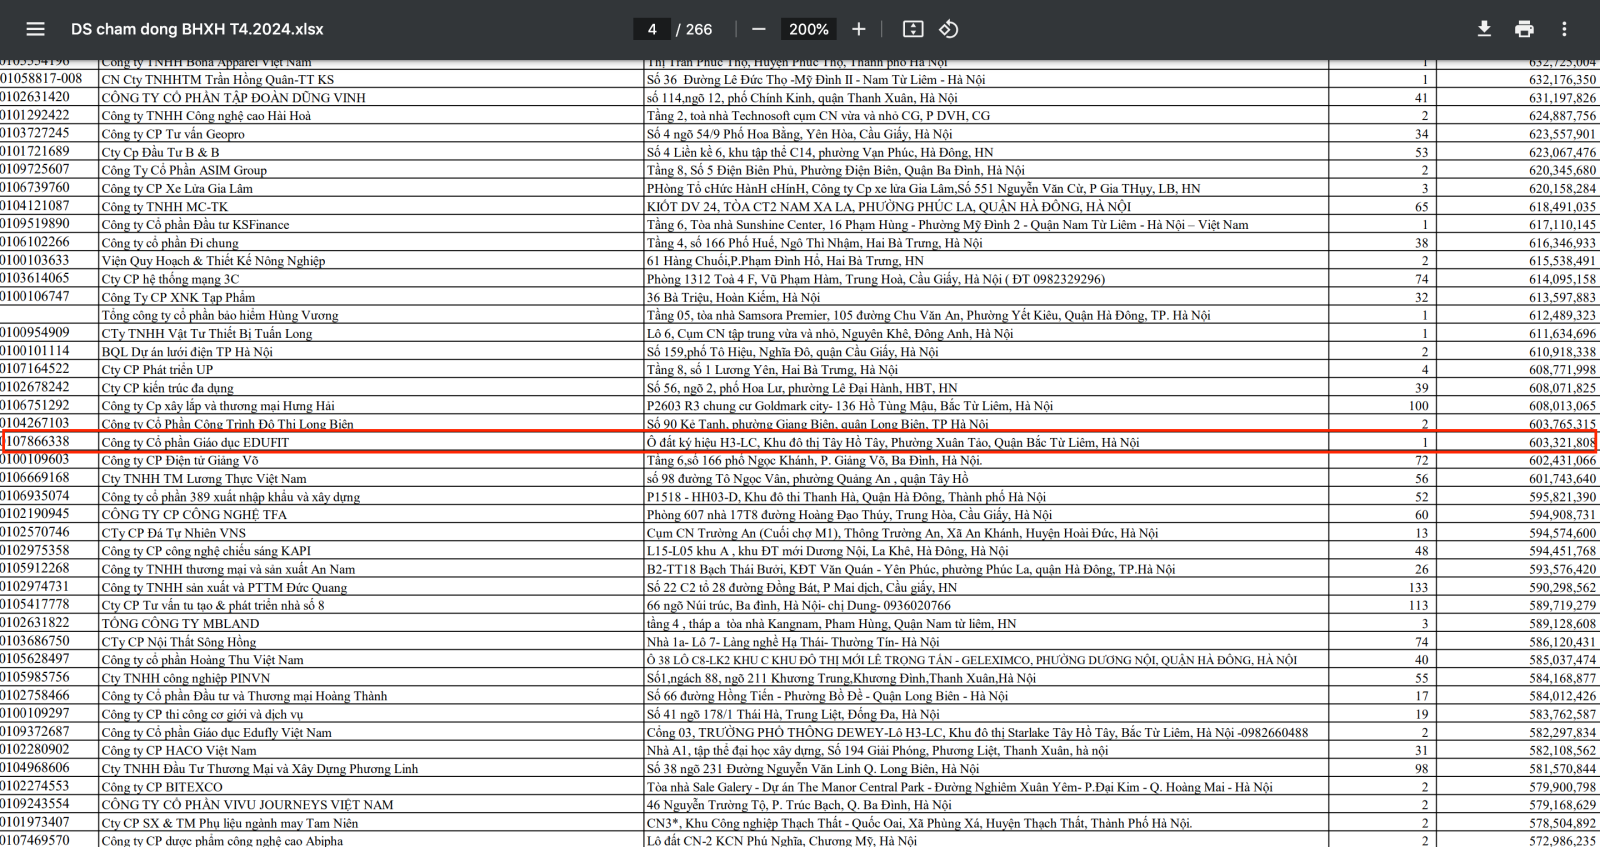Click the zoom in plus icon
Viewport: 1600px width, 847px height.
click(858, 29)
